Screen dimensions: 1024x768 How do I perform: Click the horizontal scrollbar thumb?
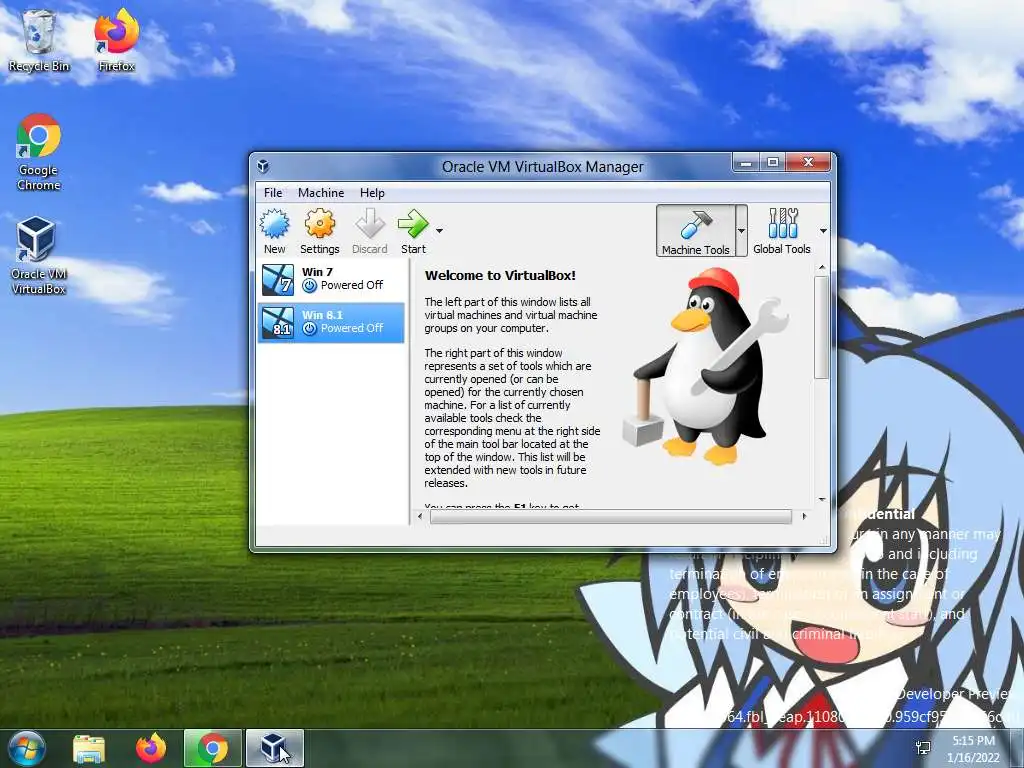click(611, 517)
